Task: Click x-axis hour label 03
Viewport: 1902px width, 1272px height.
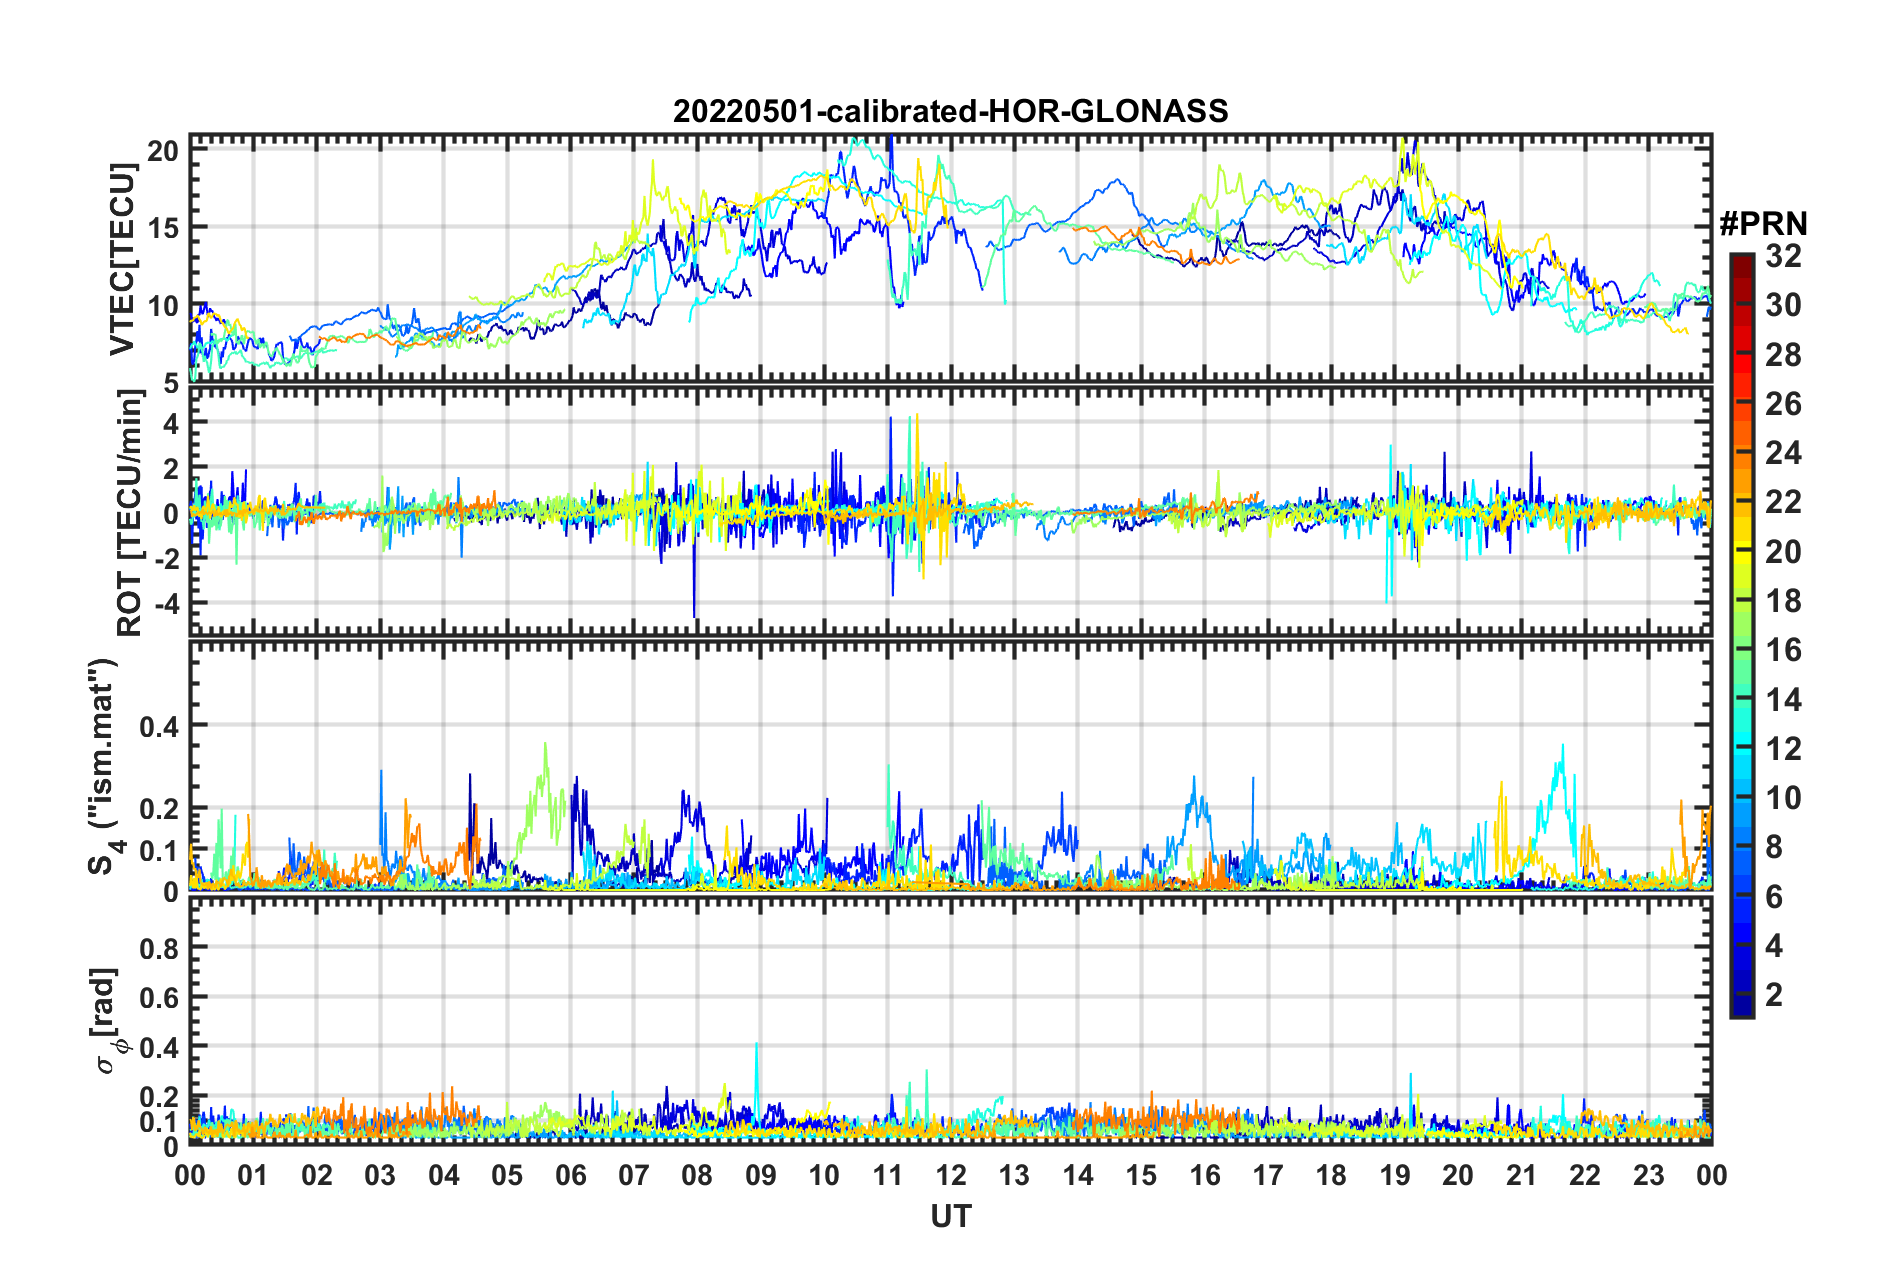Action: pyautogui.click(x=380, y=1175)
